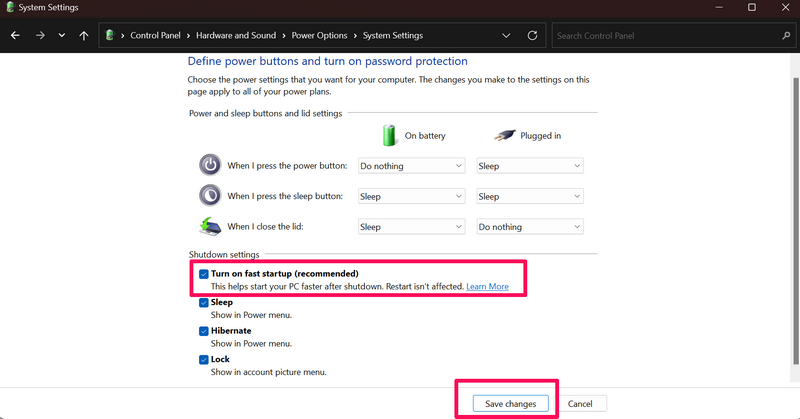The height and width of the screenshot is (419, 800).
Task: Open power button Plugged in dropdown
Action: click(530, 166)
